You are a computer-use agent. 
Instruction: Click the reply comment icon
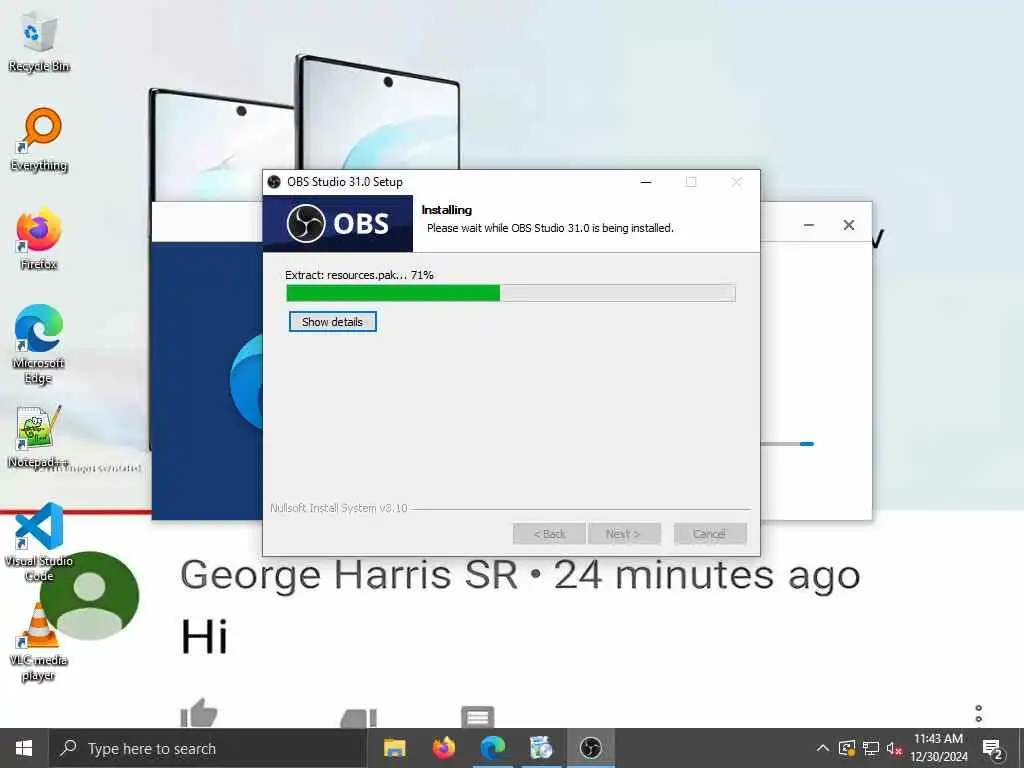click(x=477, y=717)
